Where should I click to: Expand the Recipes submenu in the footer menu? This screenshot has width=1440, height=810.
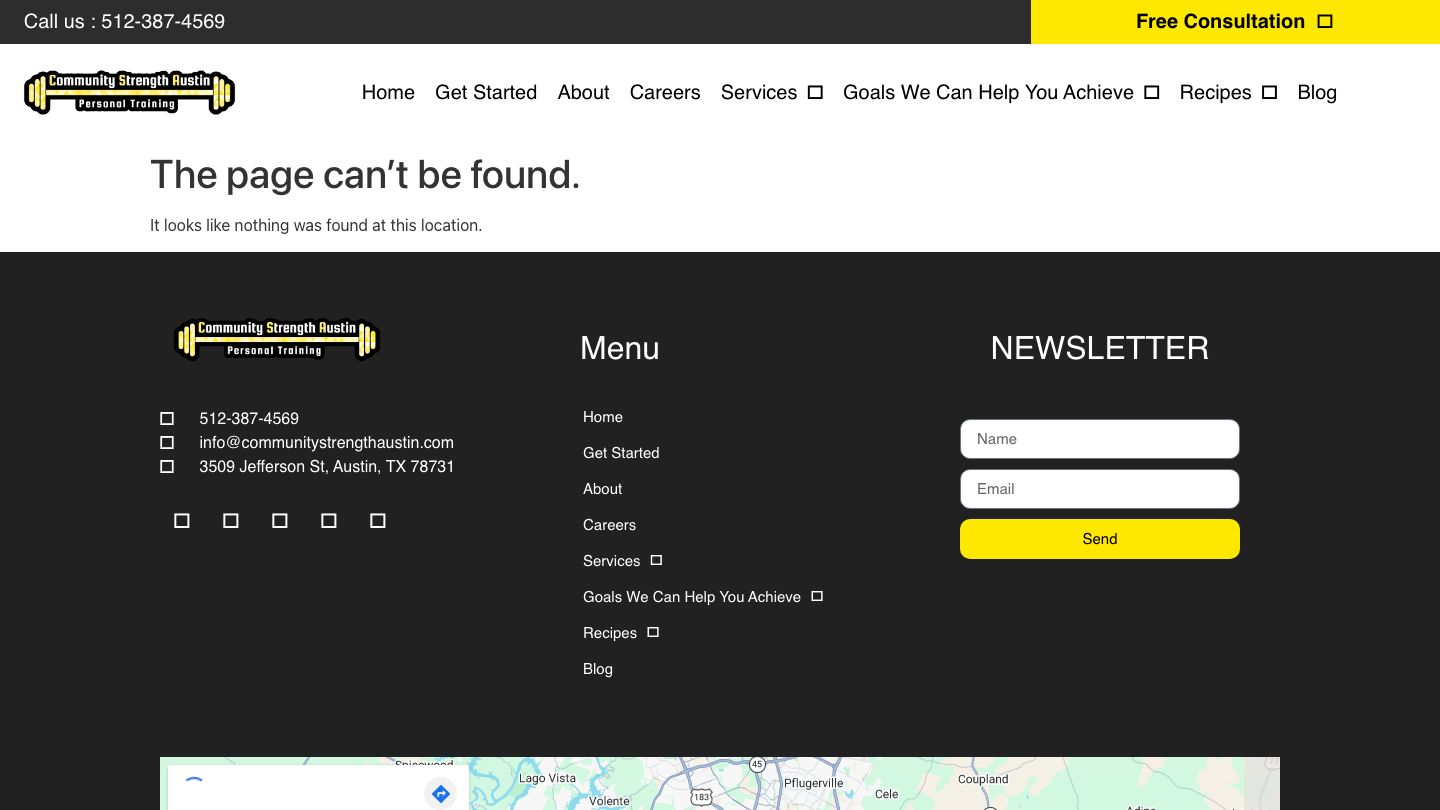point(653,632)
